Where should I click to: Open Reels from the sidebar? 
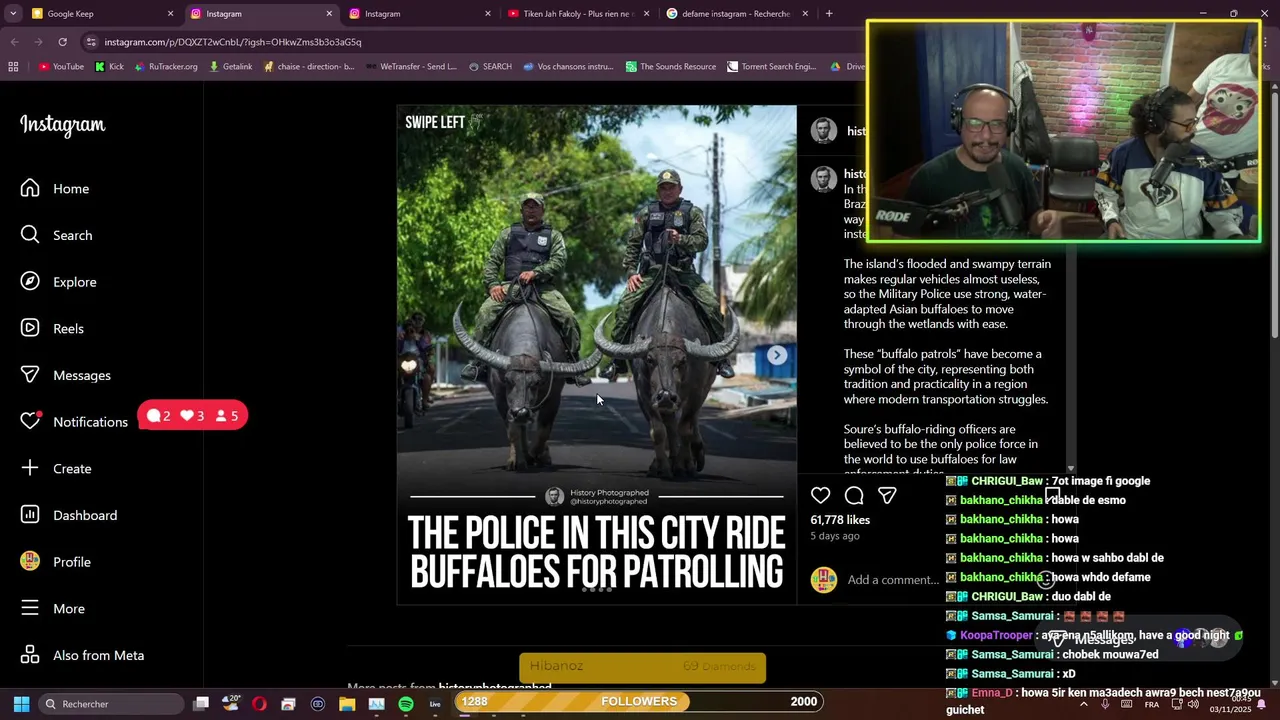coord(52,329)
